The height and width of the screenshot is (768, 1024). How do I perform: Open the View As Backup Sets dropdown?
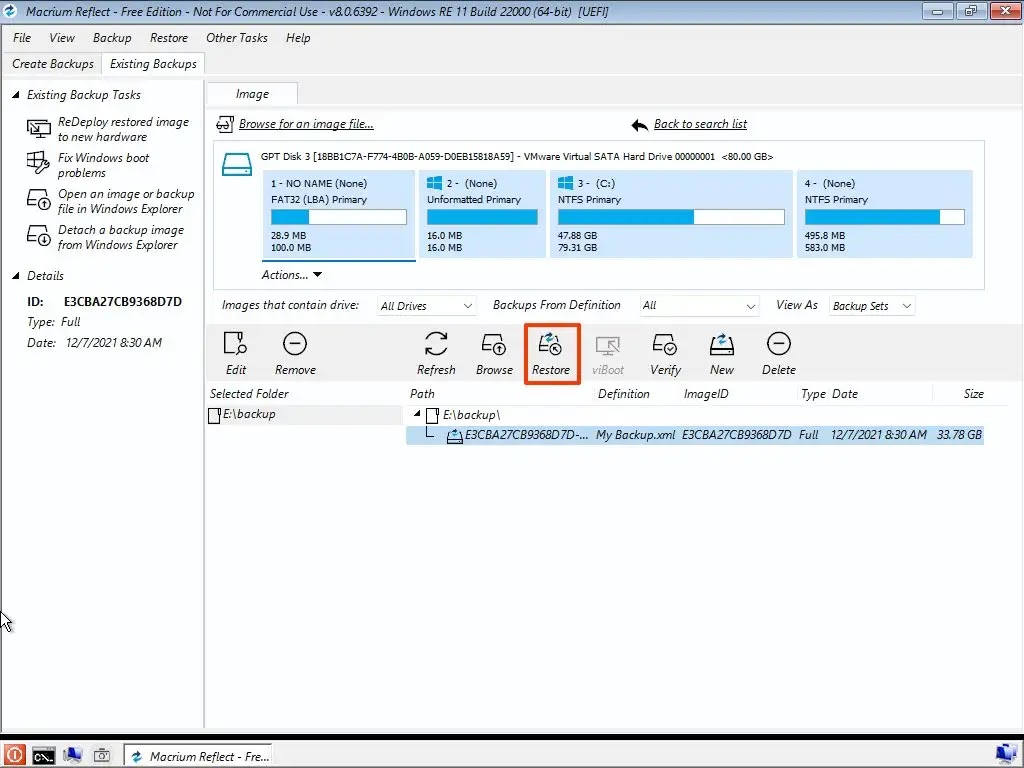872,306
